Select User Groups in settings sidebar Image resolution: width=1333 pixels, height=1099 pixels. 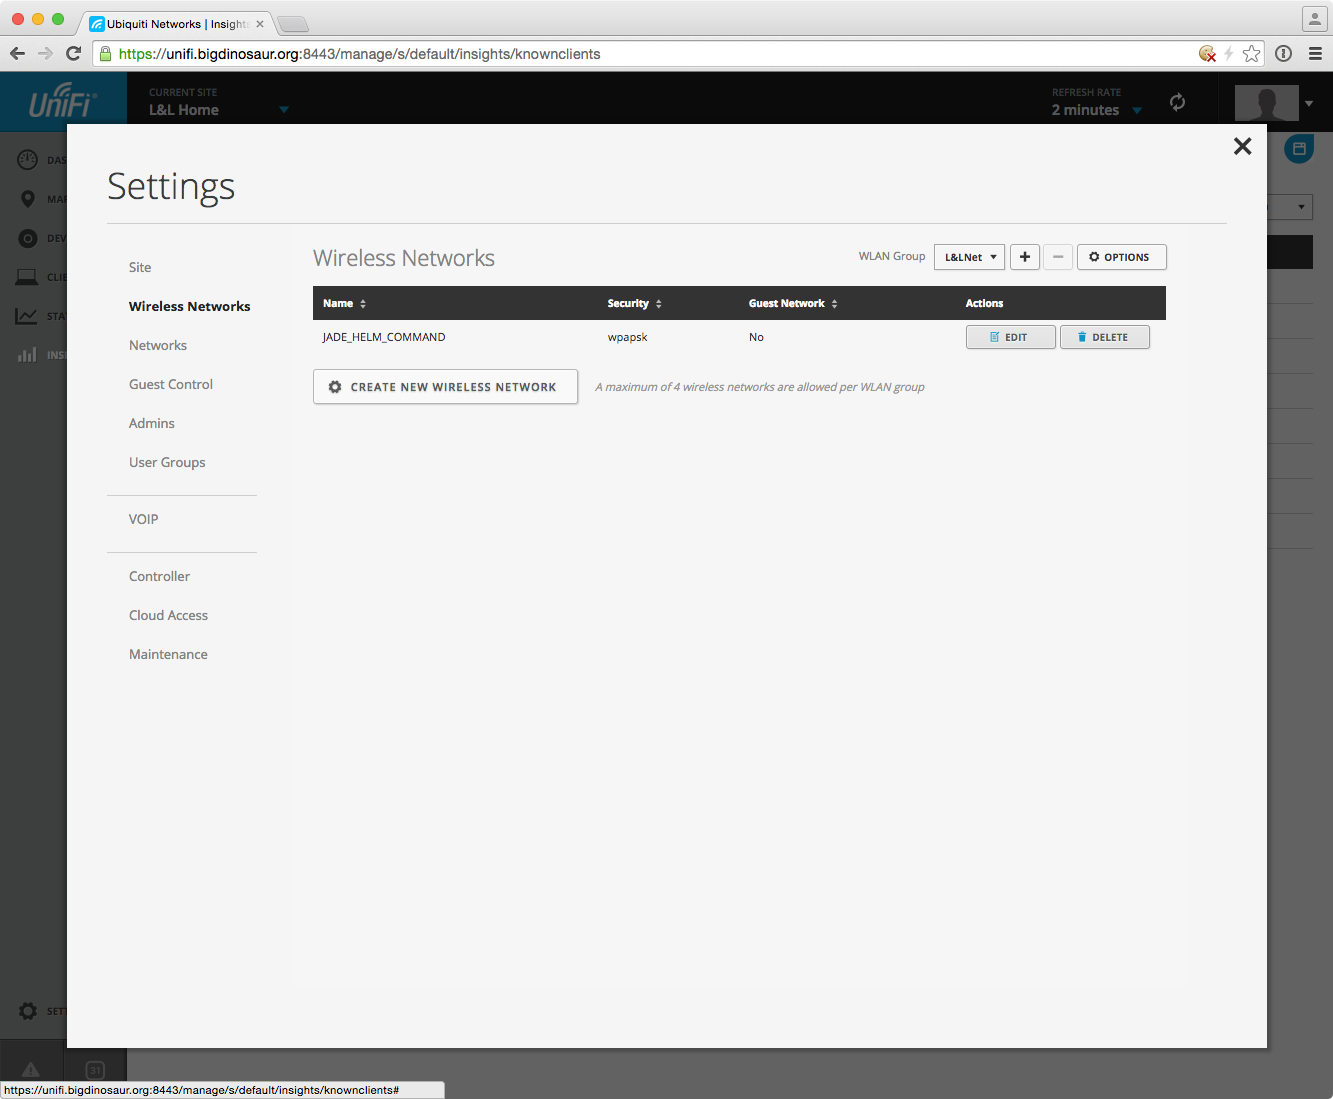point(167,462)
